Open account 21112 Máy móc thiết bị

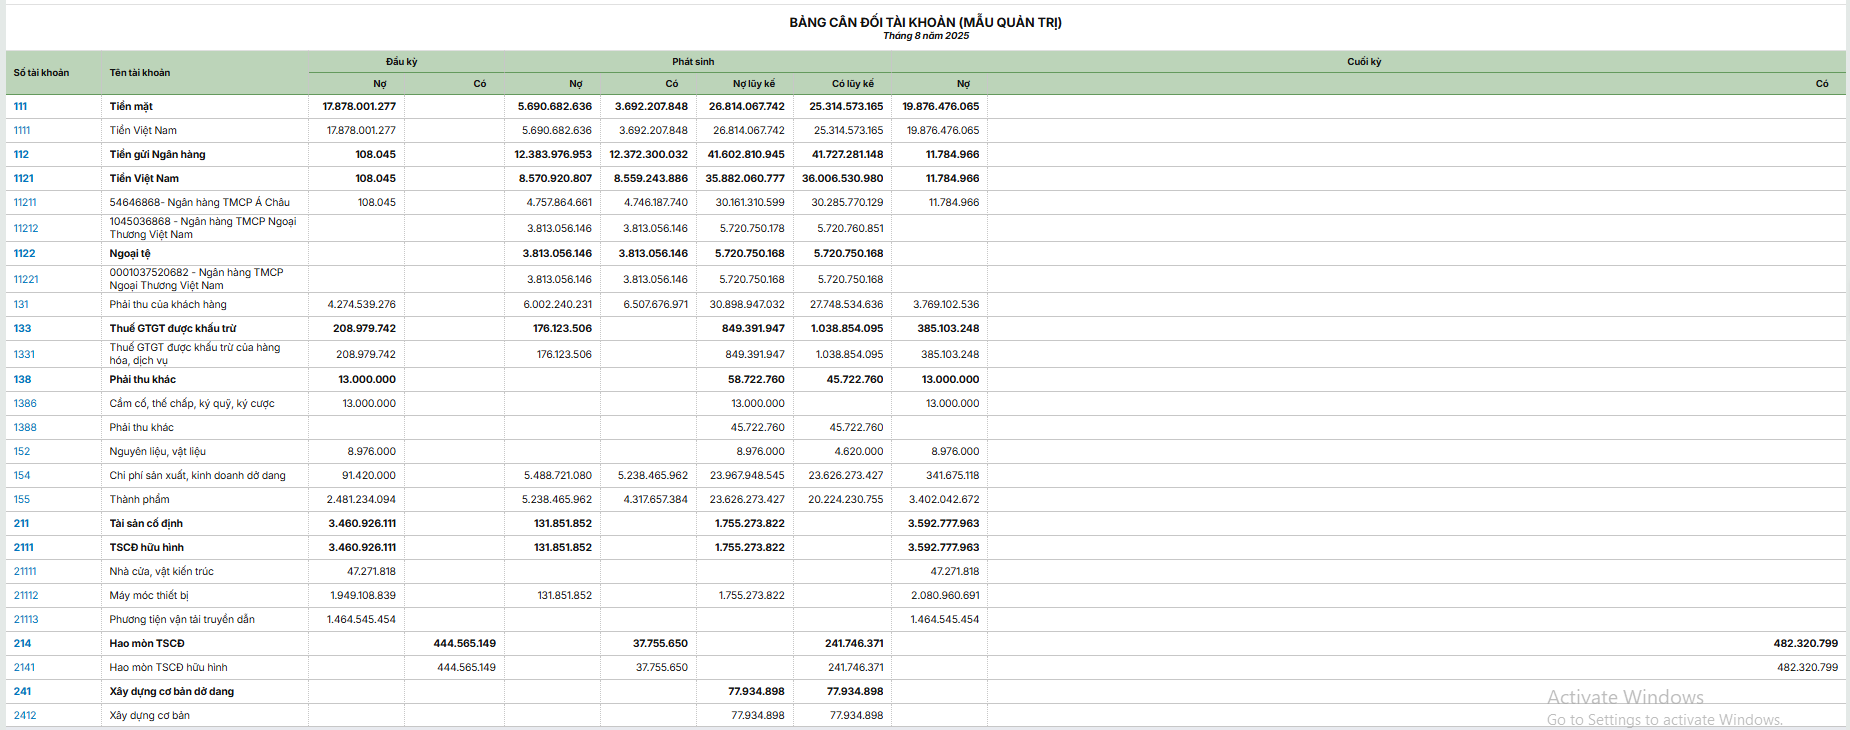[26, 596]
